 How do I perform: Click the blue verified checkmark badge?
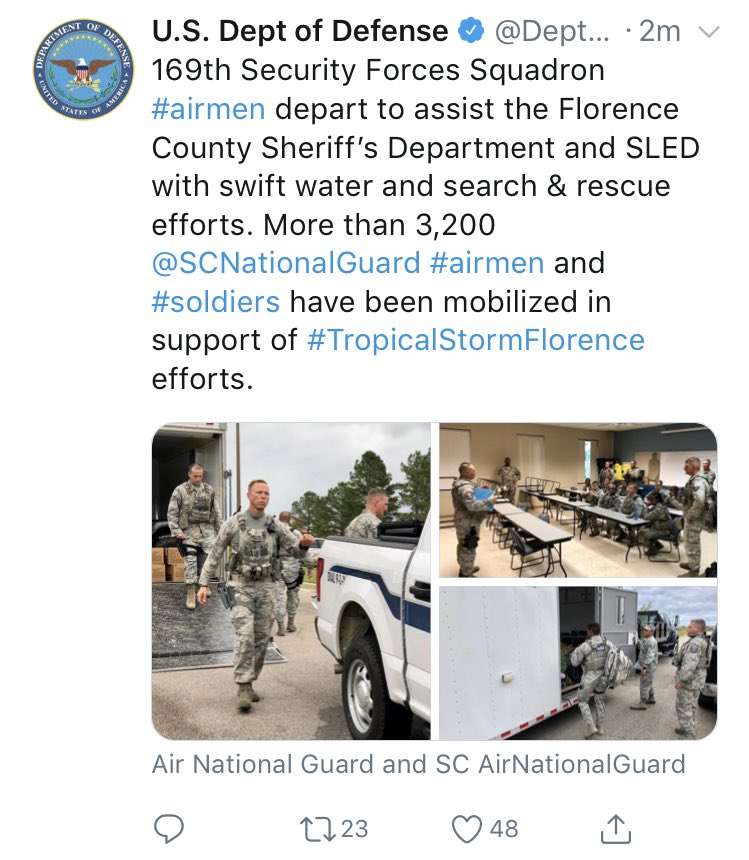471,31
